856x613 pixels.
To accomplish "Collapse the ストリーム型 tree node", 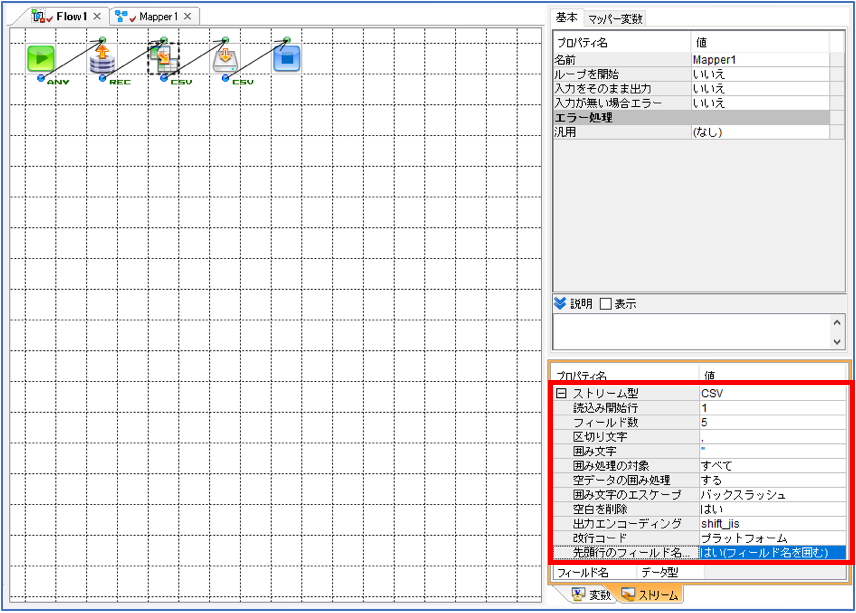I will (561, 393).
